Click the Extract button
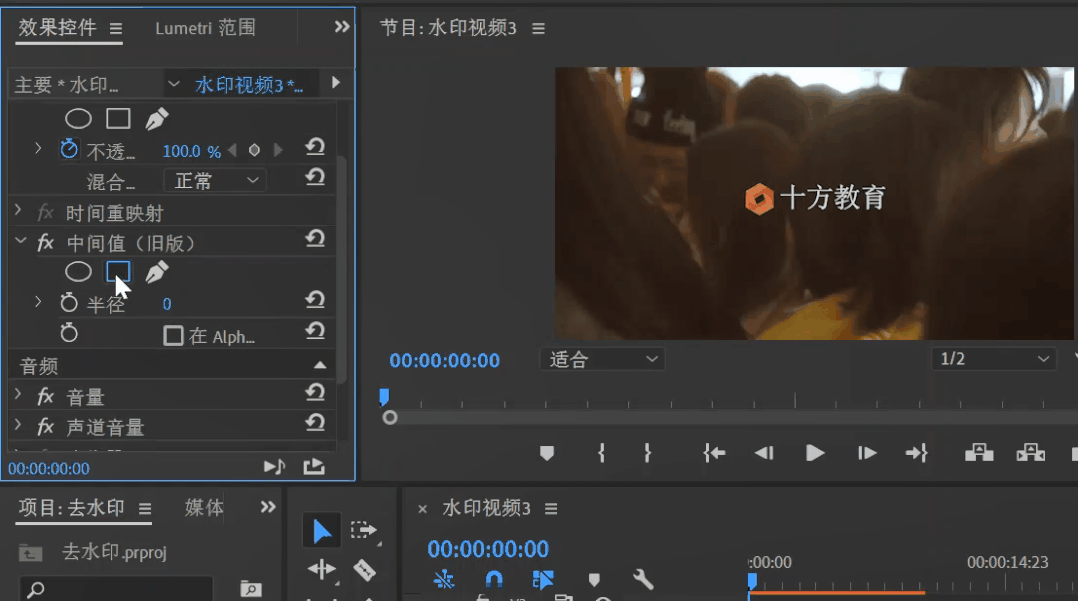 point(1031,452)
